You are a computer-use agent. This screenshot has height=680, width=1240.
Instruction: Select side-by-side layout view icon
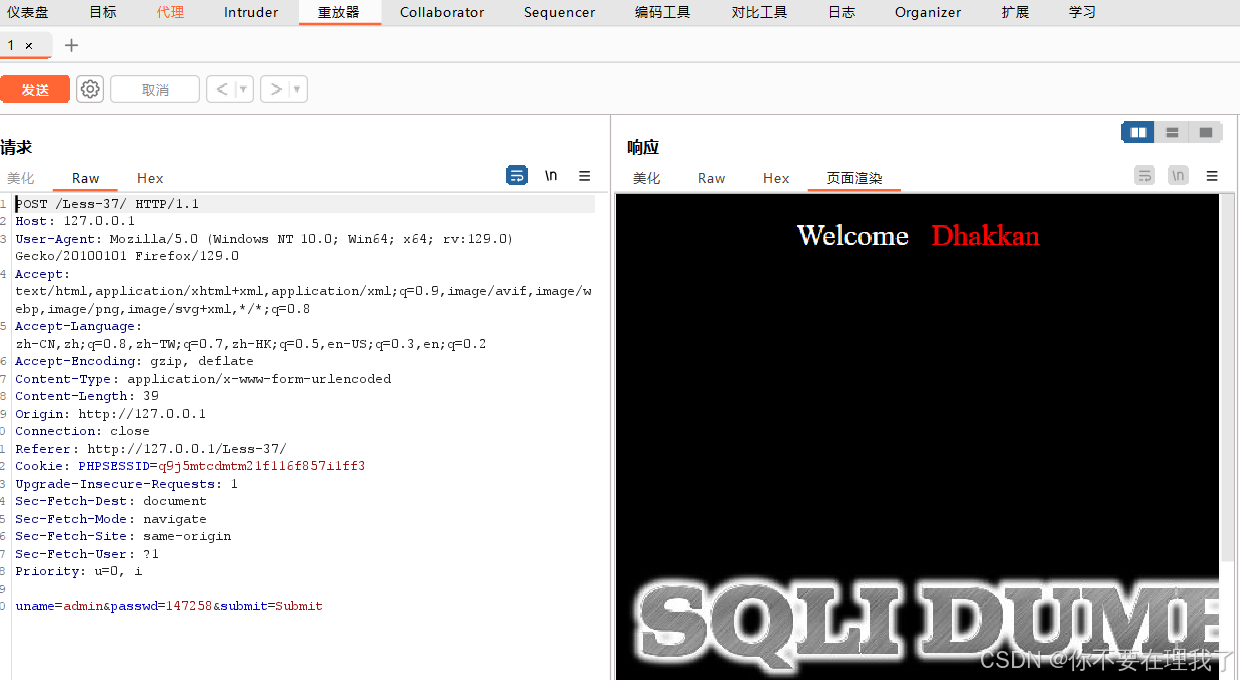pos(1138,132)
